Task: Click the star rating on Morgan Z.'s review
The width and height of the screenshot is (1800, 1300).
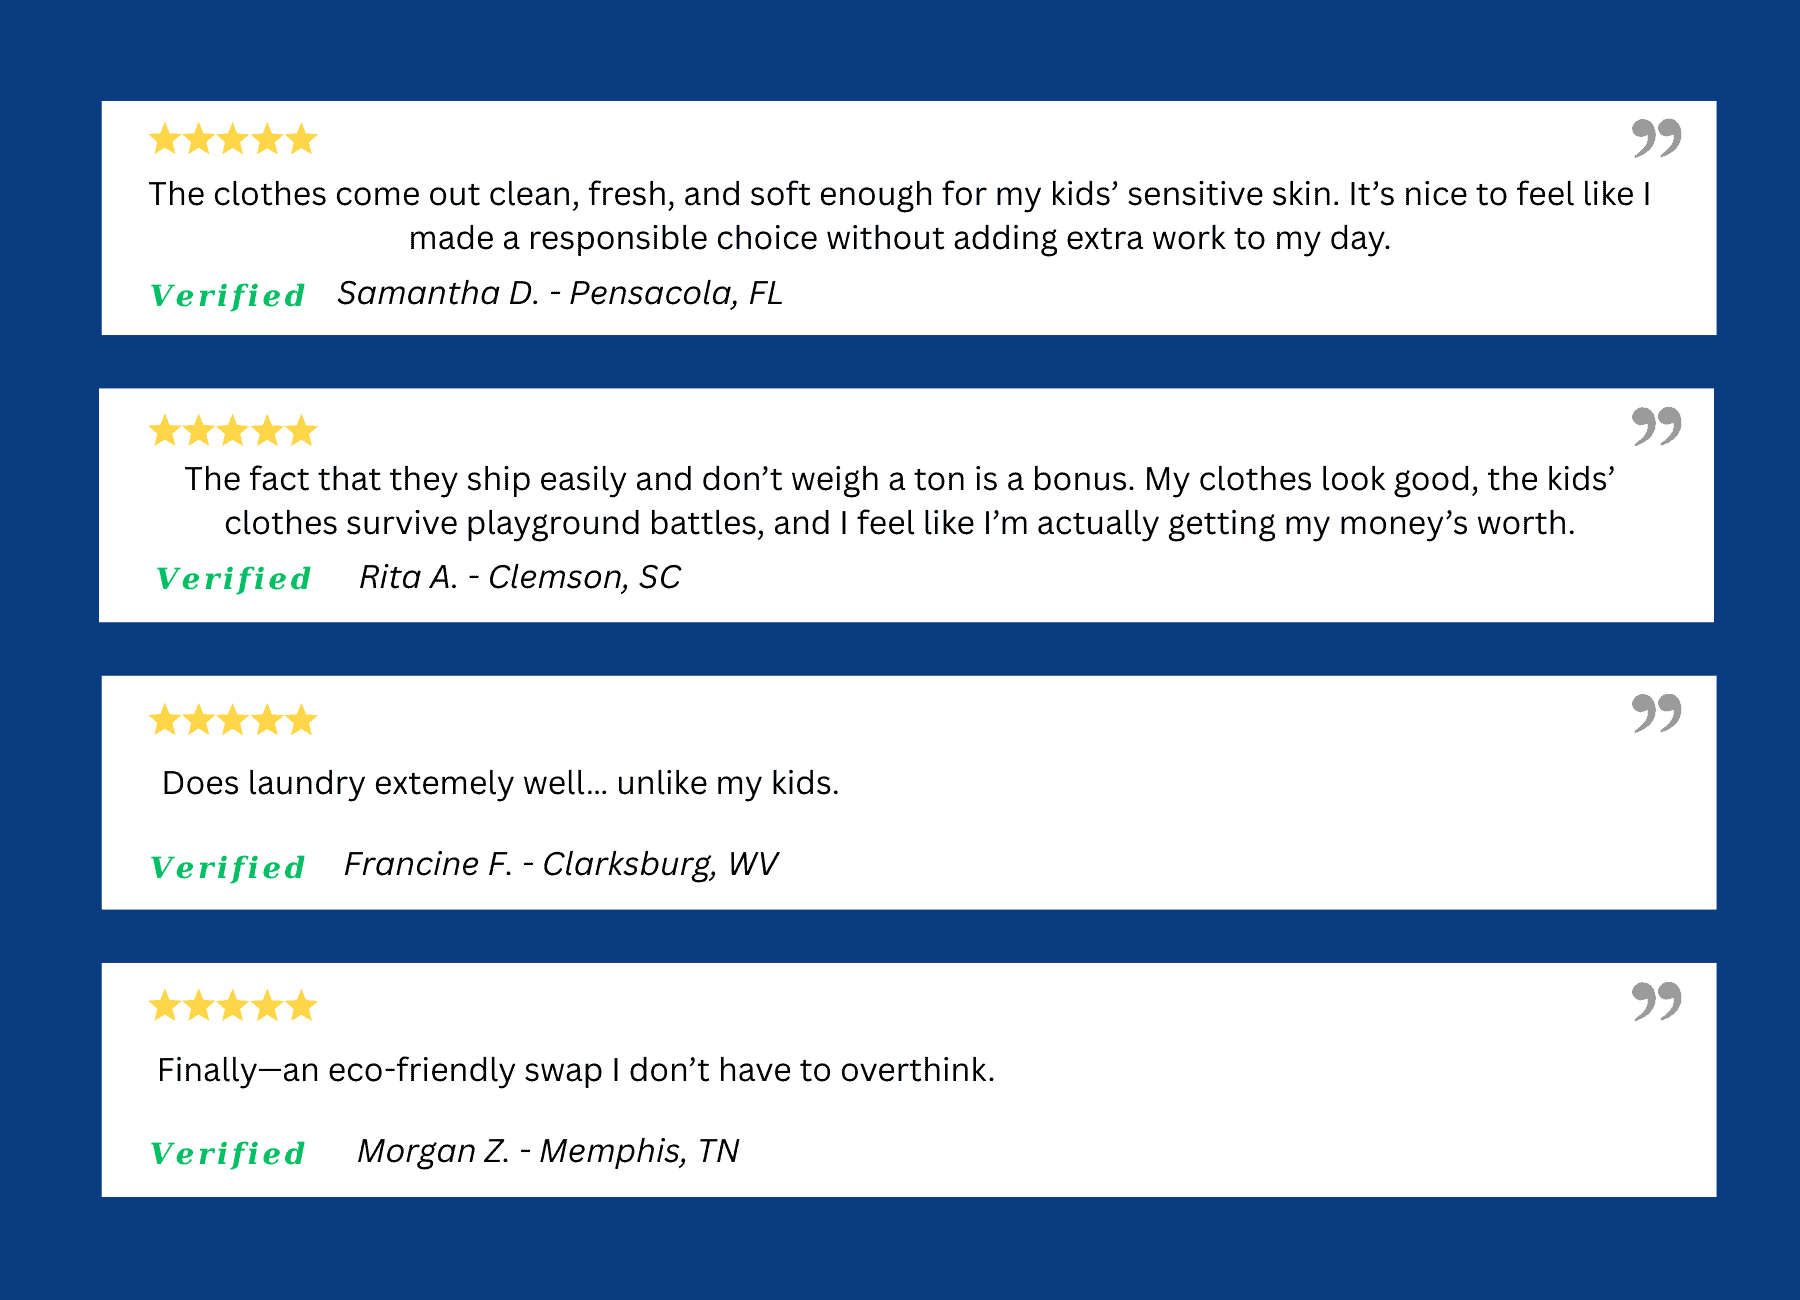Action: 233,1006
